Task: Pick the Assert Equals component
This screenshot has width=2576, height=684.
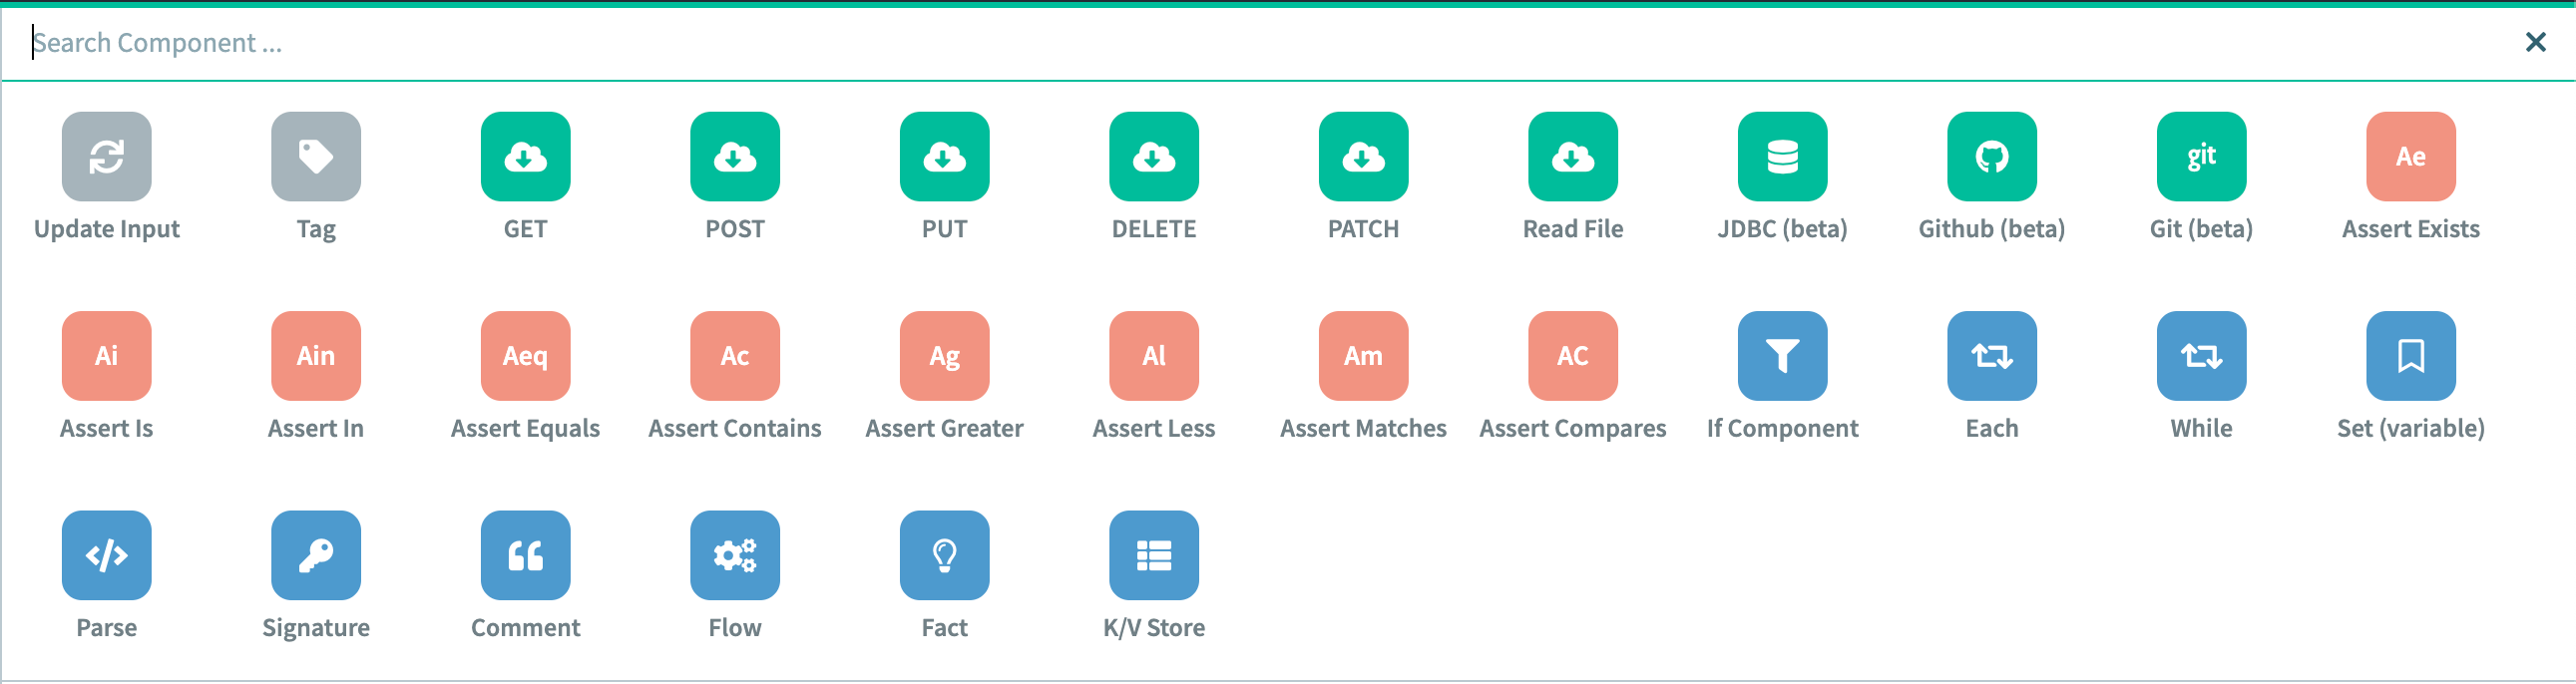Action: [525, 356]
